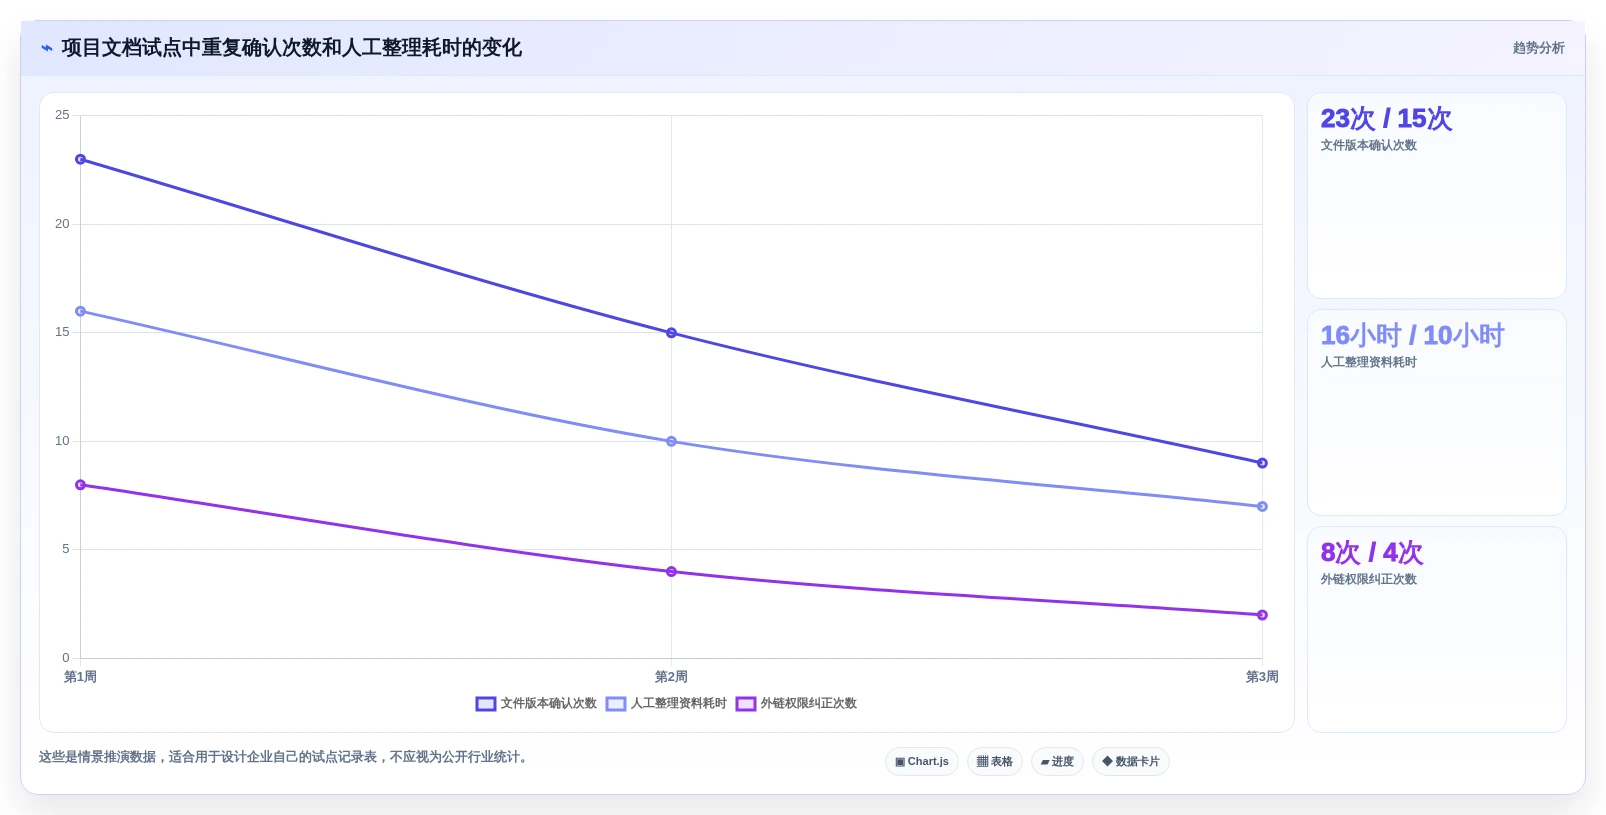The image size is (1606, 815).
Task: Click the y-axis label 5
Action: 66,549
